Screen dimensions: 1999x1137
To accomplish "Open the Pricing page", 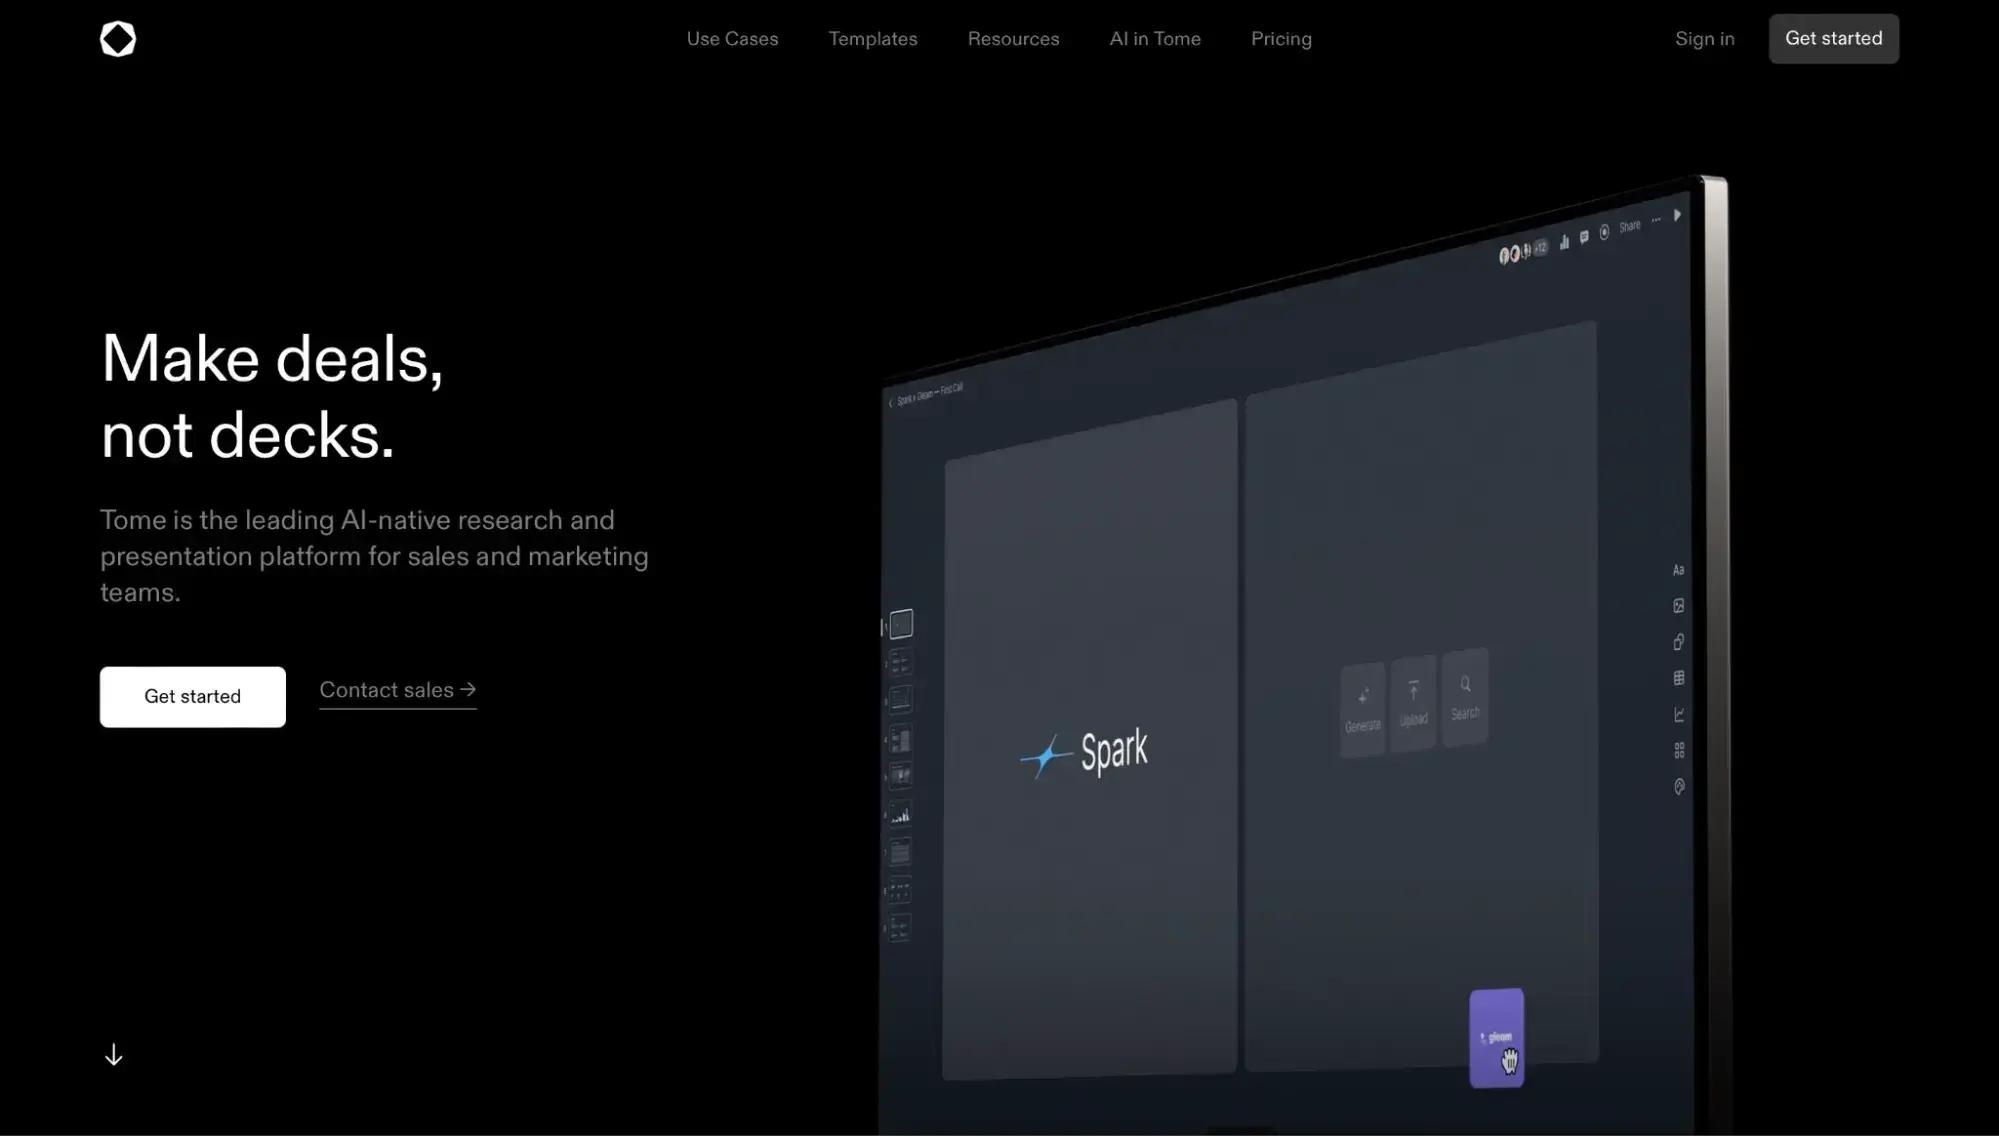I will click(1281, 39).
